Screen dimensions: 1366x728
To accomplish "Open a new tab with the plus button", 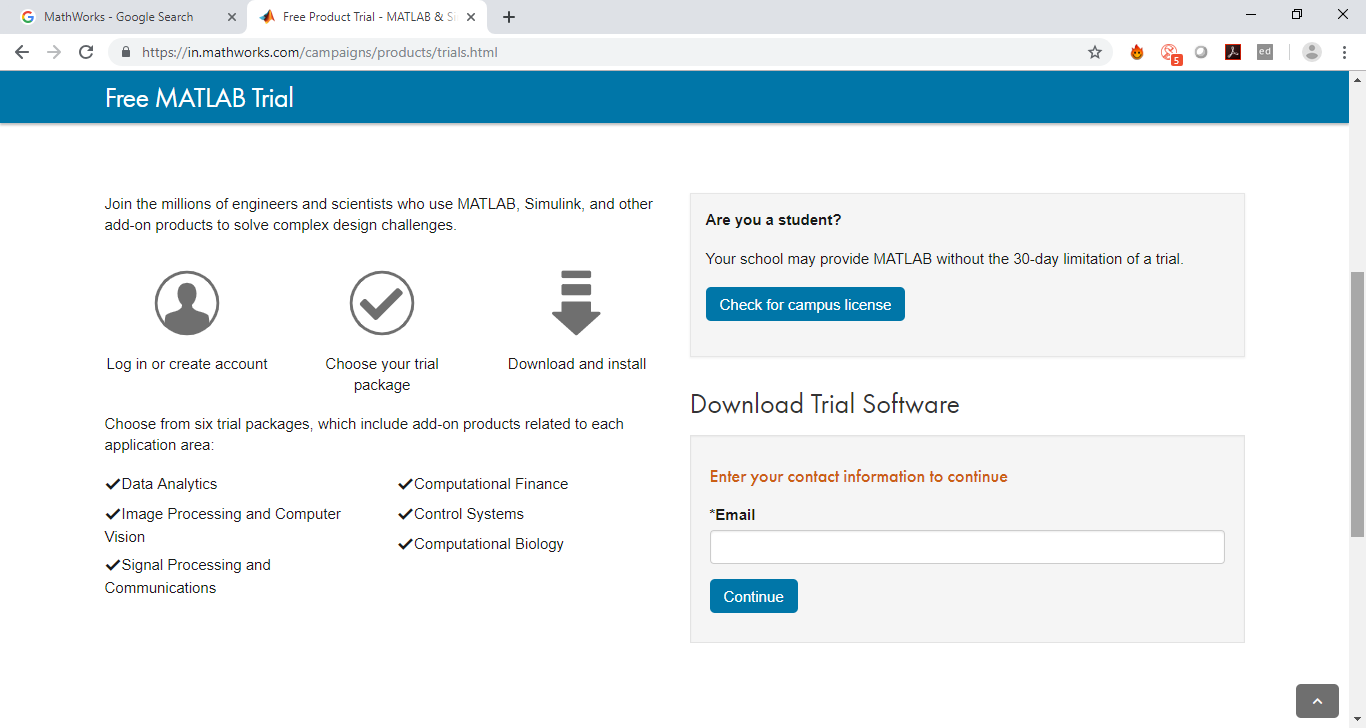I will (509, 17).
